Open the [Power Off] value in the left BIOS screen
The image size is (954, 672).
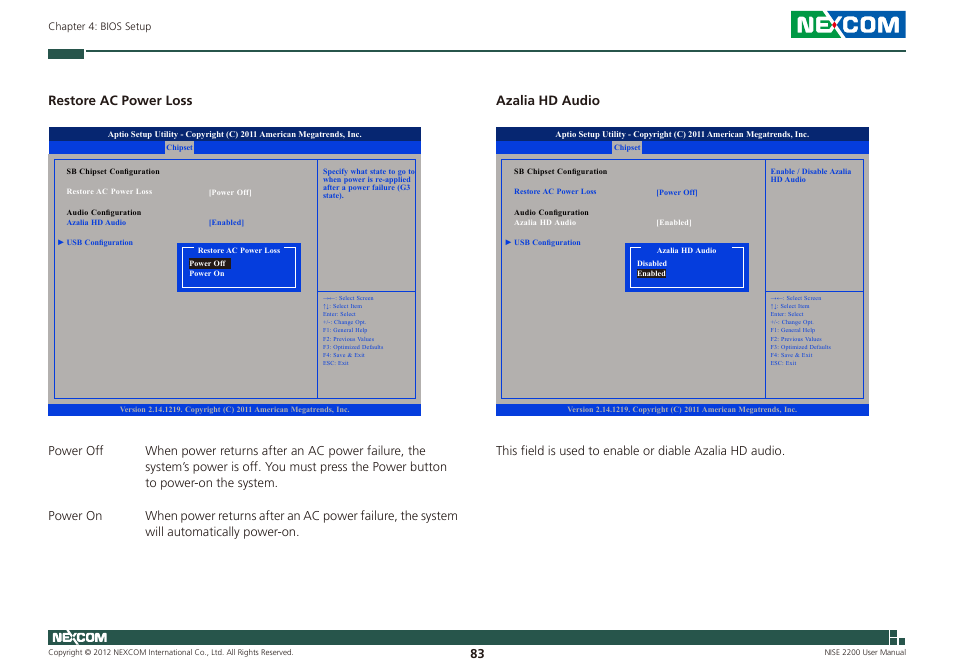[230, 192]
